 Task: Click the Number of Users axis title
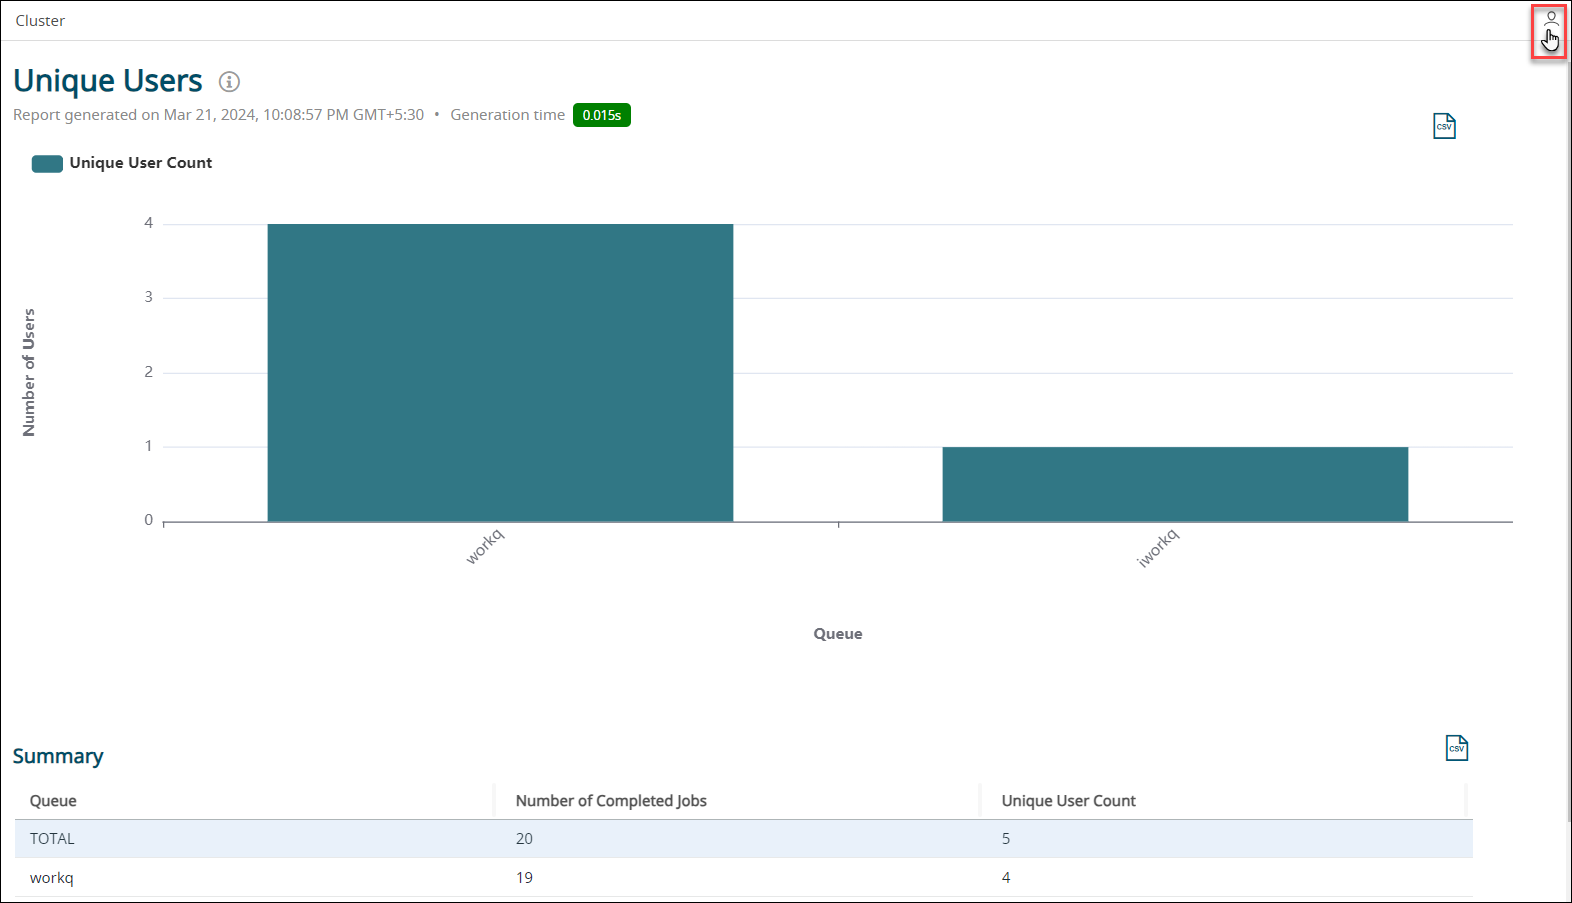pyautogui.click(x=29, y=372)
